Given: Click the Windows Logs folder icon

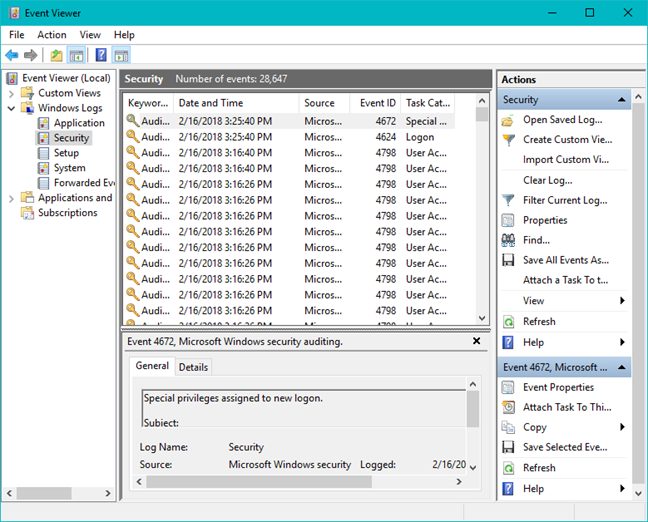Looking at the screenshot, I should [27, 108].
